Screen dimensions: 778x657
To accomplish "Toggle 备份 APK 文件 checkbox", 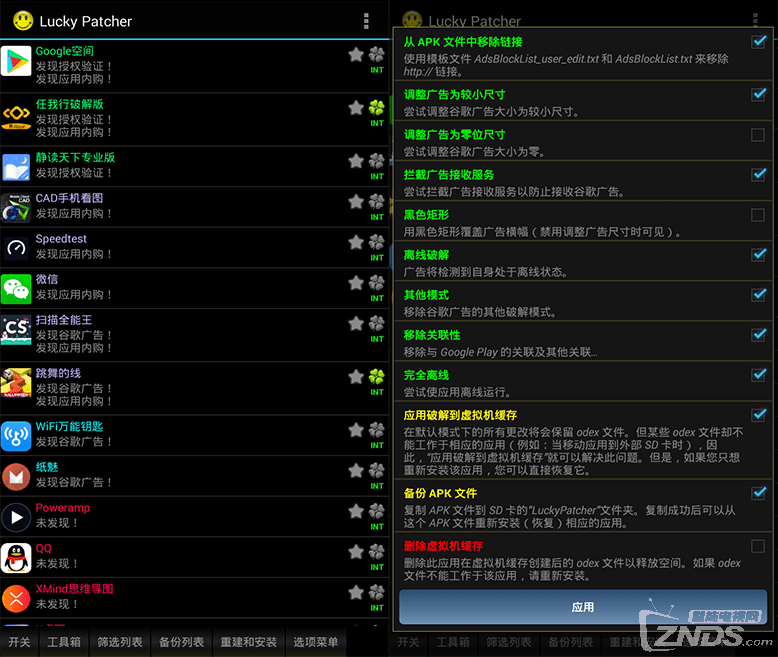I will [x=758, y=493].
